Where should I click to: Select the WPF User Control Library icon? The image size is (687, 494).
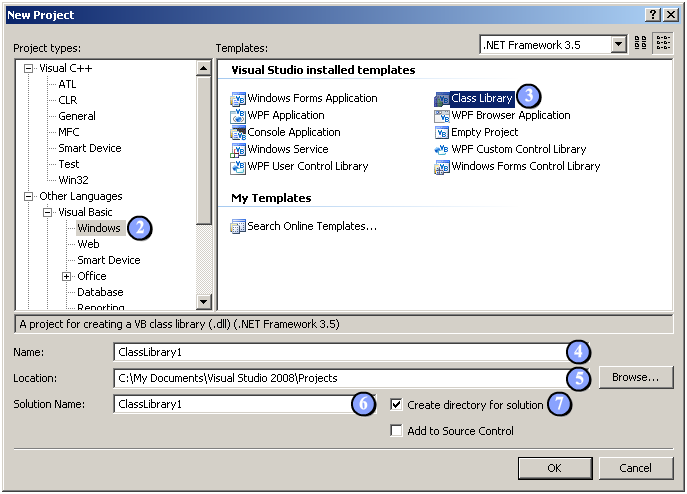tap(238, 167)
